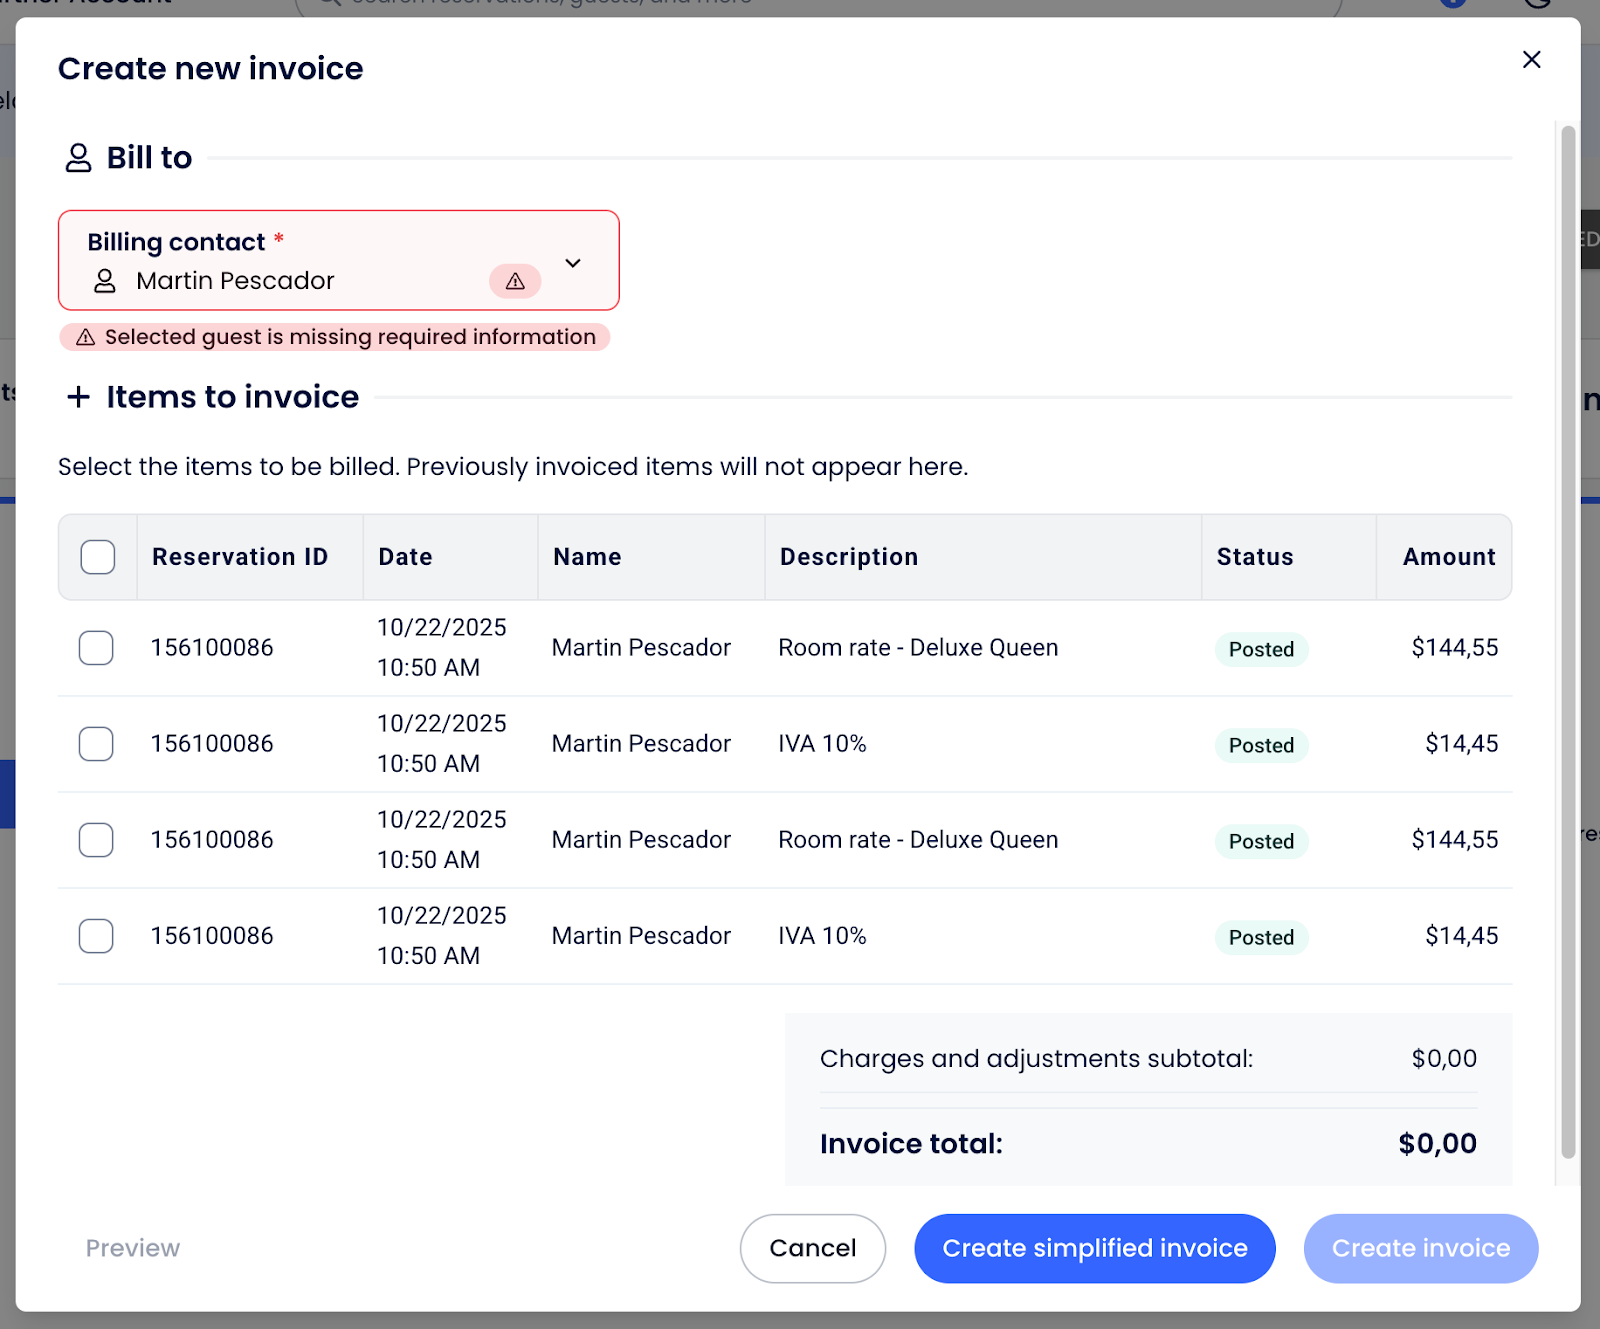Click the warning icon in Billing contact field

pyautogui.click(x=515, y=282)
